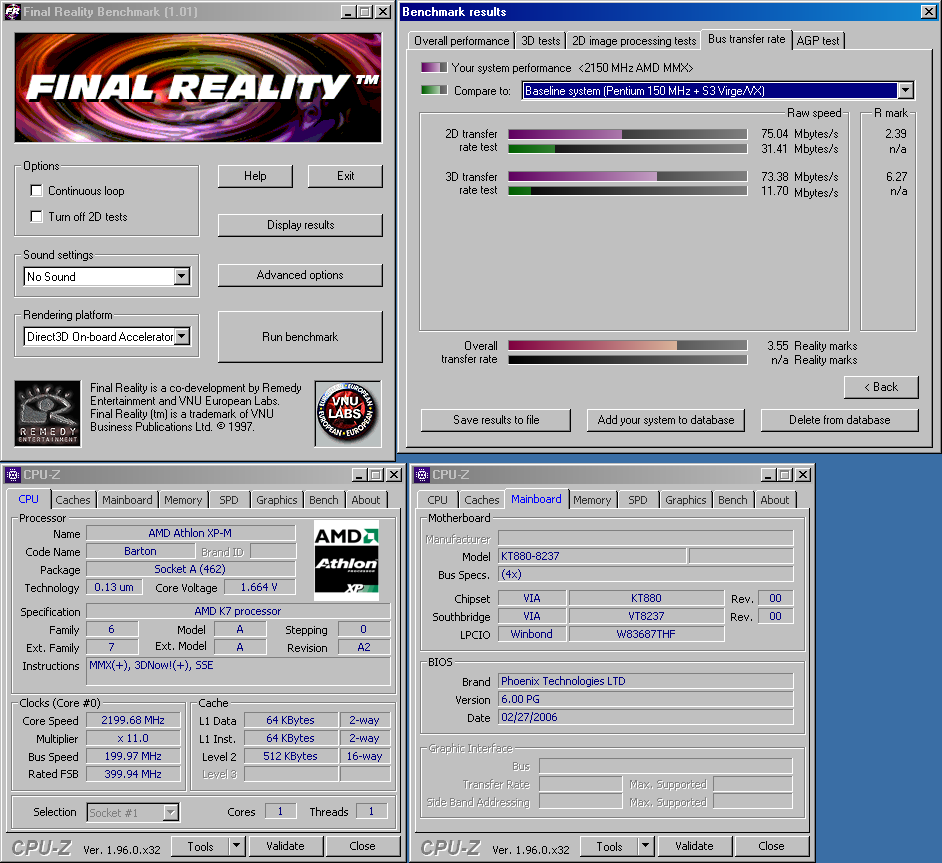Viewport: 942px width, 863px height.
Task: Open the 2D image processing tests tab
Action: (x=634, y=41)
